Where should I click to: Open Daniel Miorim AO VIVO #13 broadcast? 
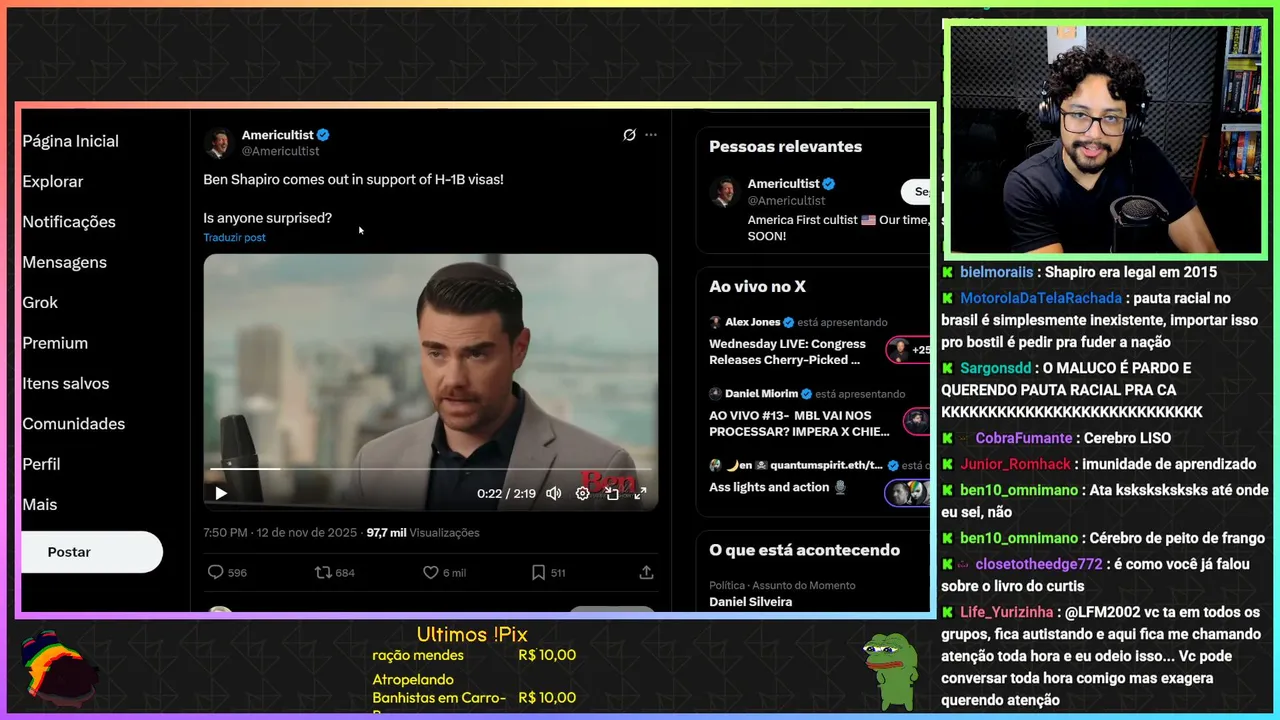pyautogui.click(x=799, y=423)
